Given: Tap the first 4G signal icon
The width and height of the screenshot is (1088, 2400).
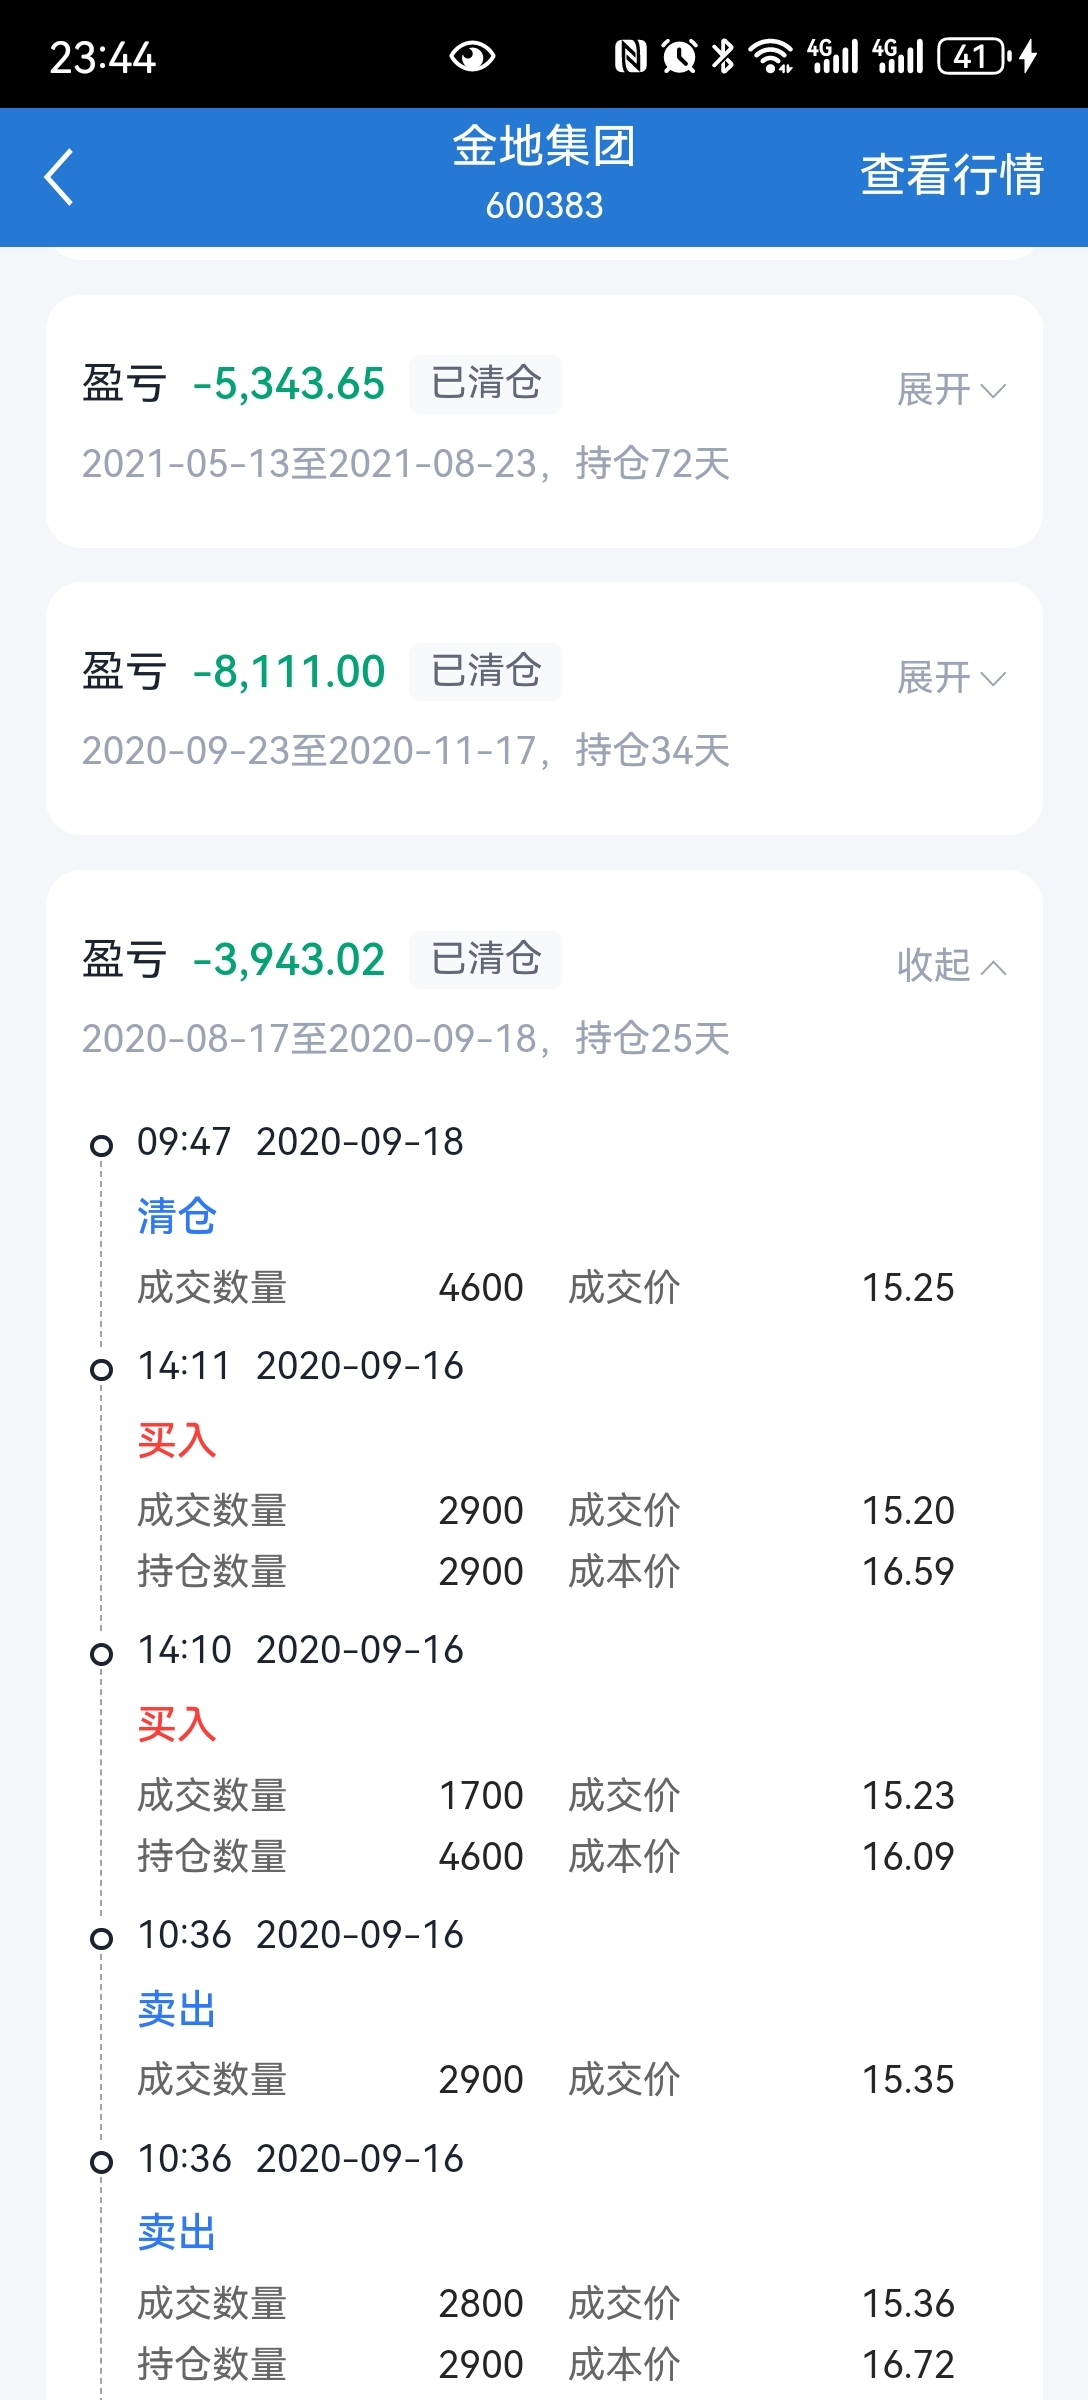Looking at the screenshot, I should click(x=833, y=56).
